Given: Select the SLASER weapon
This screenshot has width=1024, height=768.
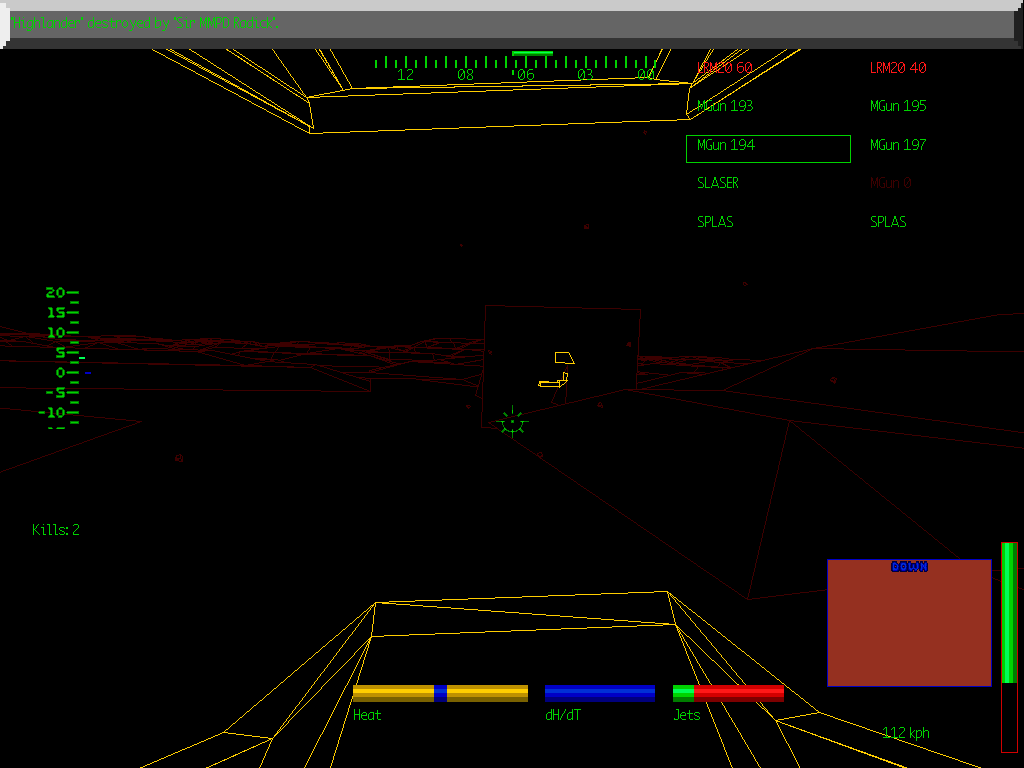Looking at the screenshot, I should (716, 183).
